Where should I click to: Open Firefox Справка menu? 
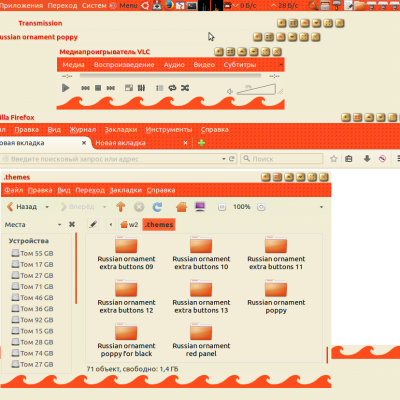click(215, 130)
